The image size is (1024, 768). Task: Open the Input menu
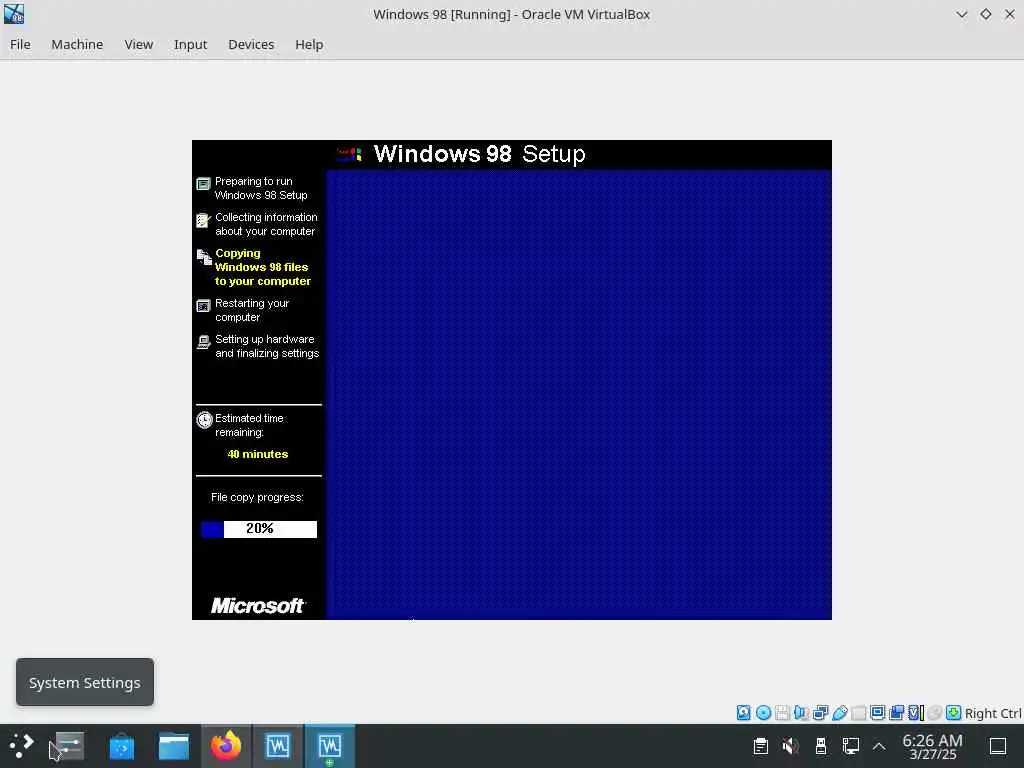coord(190,44)
